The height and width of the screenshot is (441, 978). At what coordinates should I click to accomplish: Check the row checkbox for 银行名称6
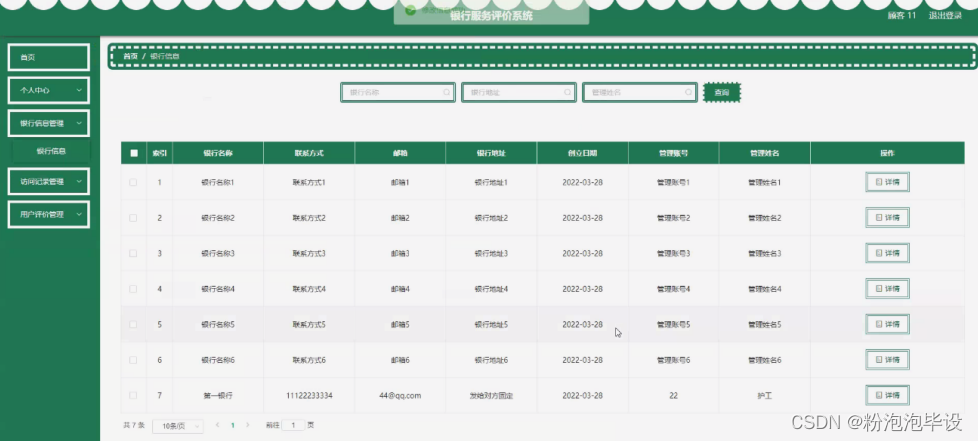[x=133, y=360]
